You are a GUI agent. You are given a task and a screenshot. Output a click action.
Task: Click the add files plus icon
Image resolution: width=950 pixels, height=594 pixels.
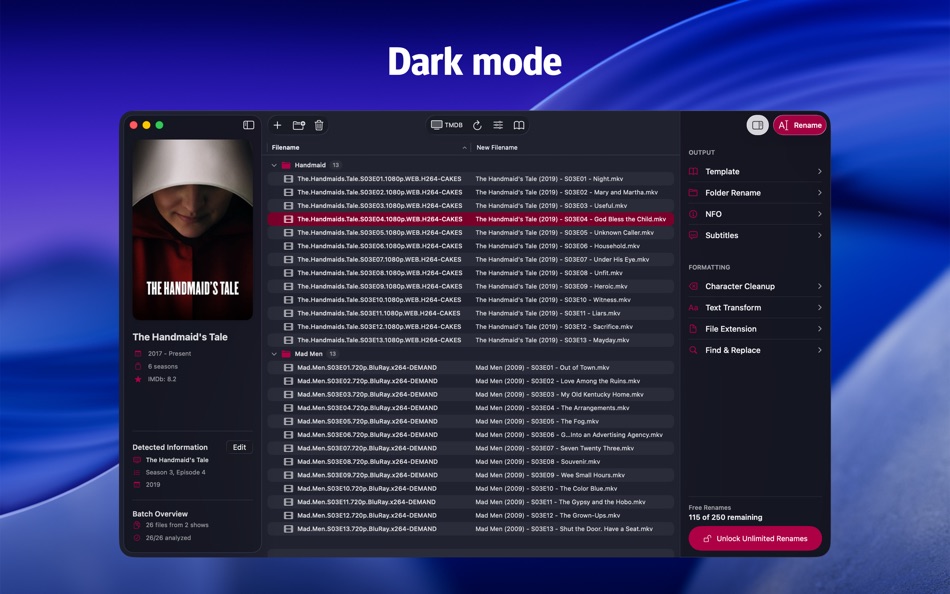point(277,125)
